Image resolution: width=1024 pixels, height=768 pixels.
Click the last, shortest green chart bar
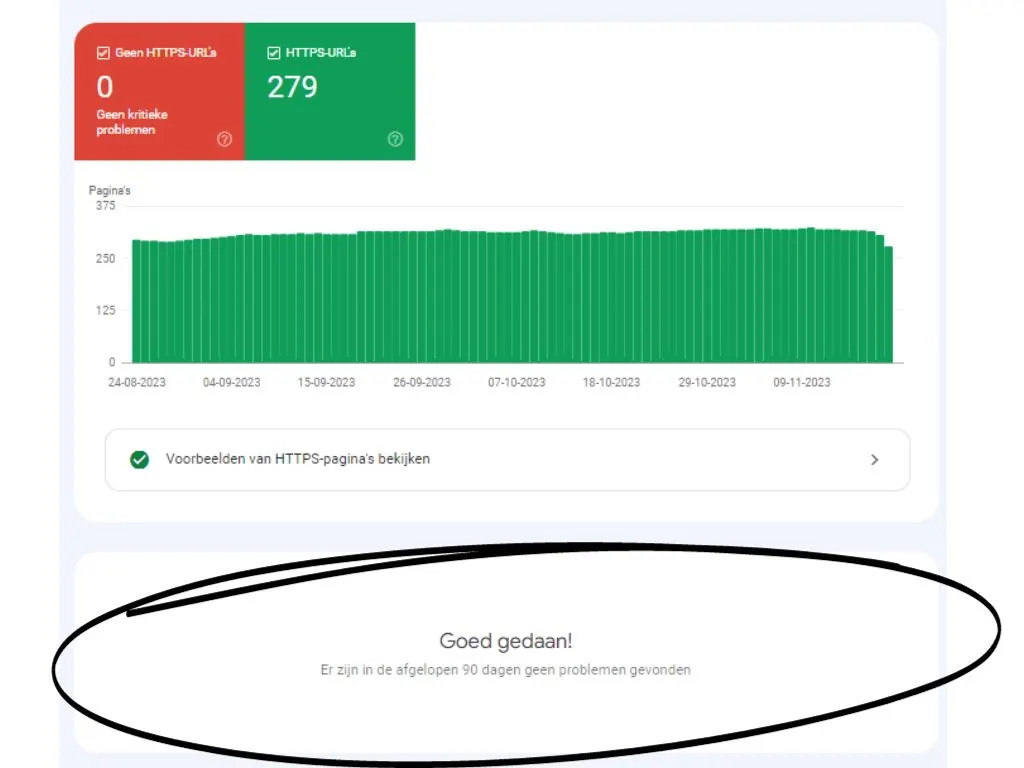tap(889, 304)
